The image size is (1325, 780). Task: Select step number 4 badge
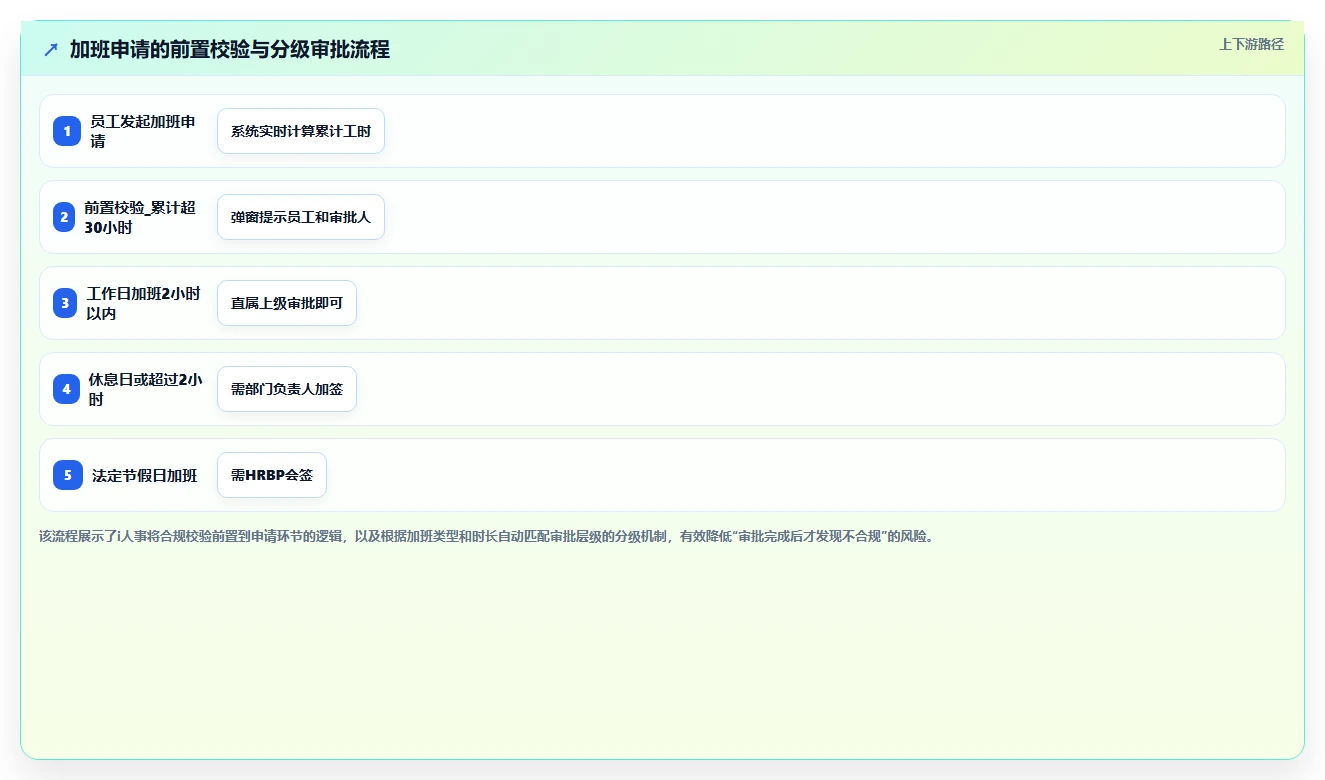click(x=66, y=389)
